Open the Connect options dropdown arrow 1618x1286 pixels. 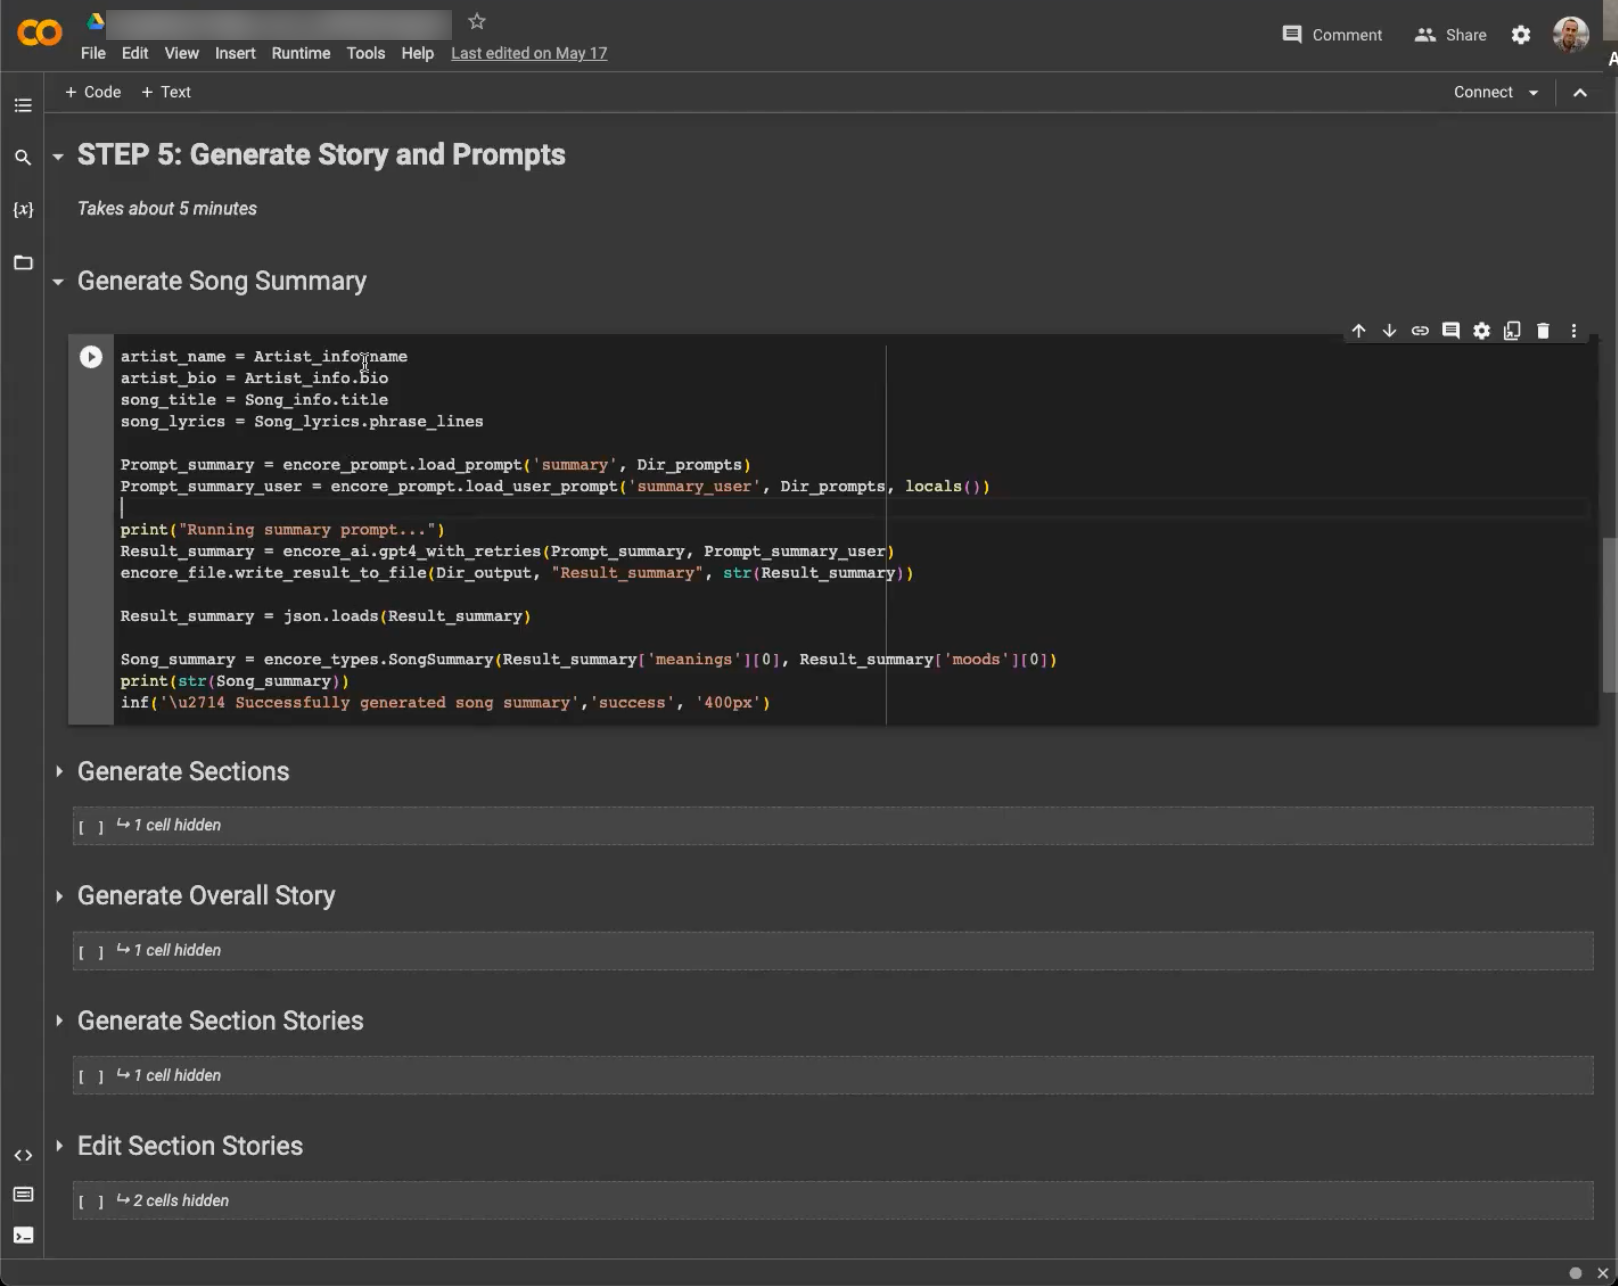(1533, 93)
